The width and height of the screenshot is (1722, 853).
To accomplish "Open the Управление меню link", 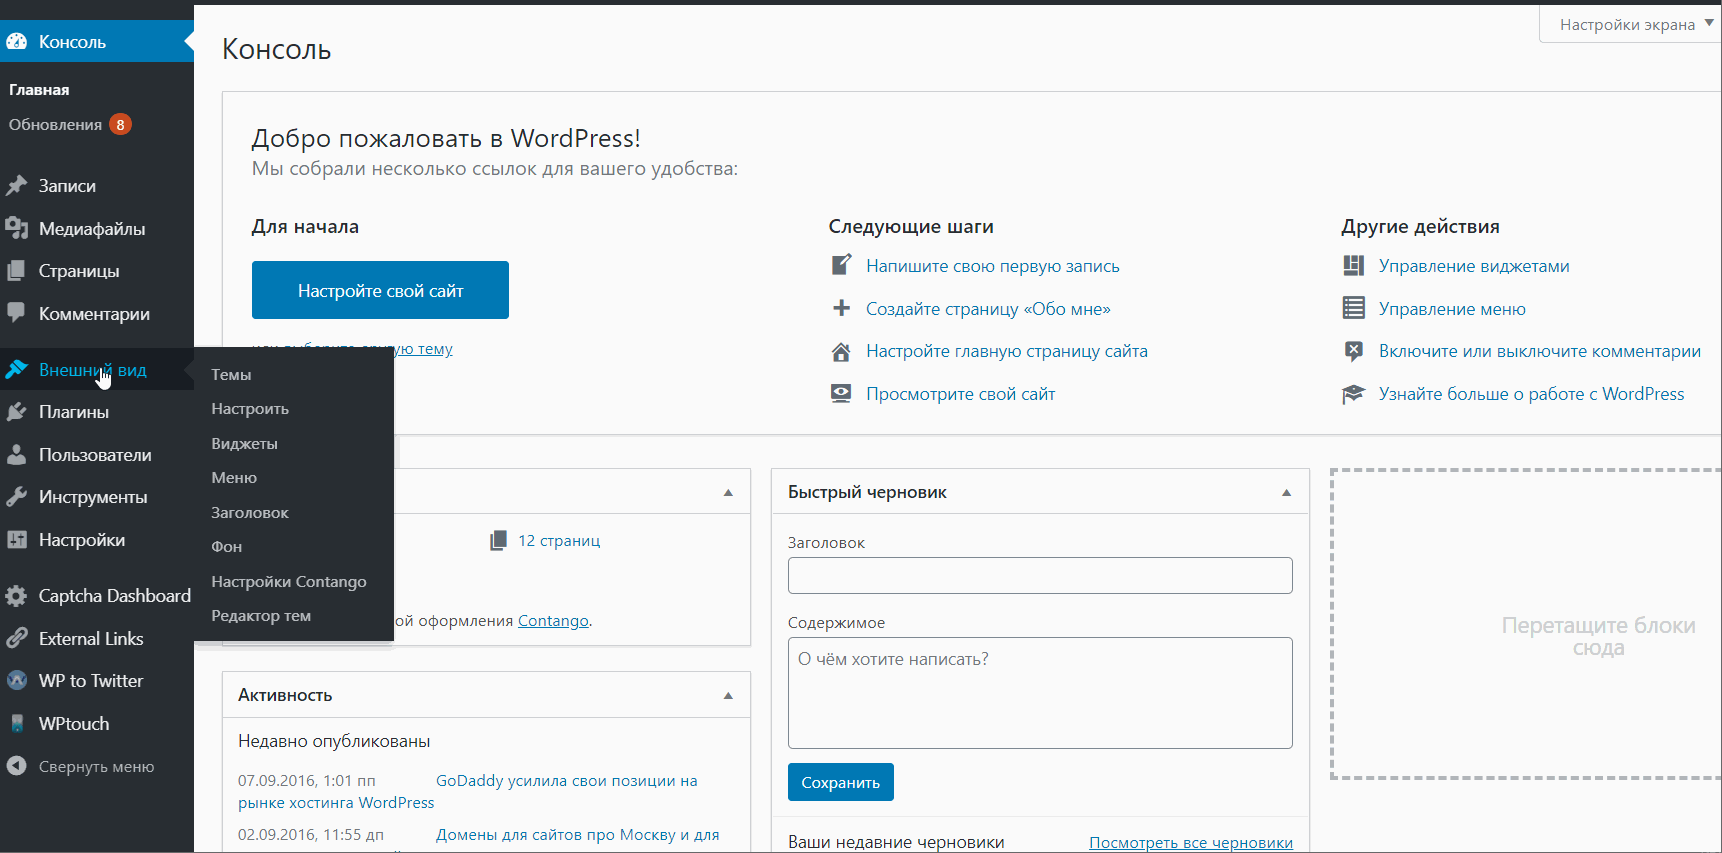I will (x=1452, y=309).
